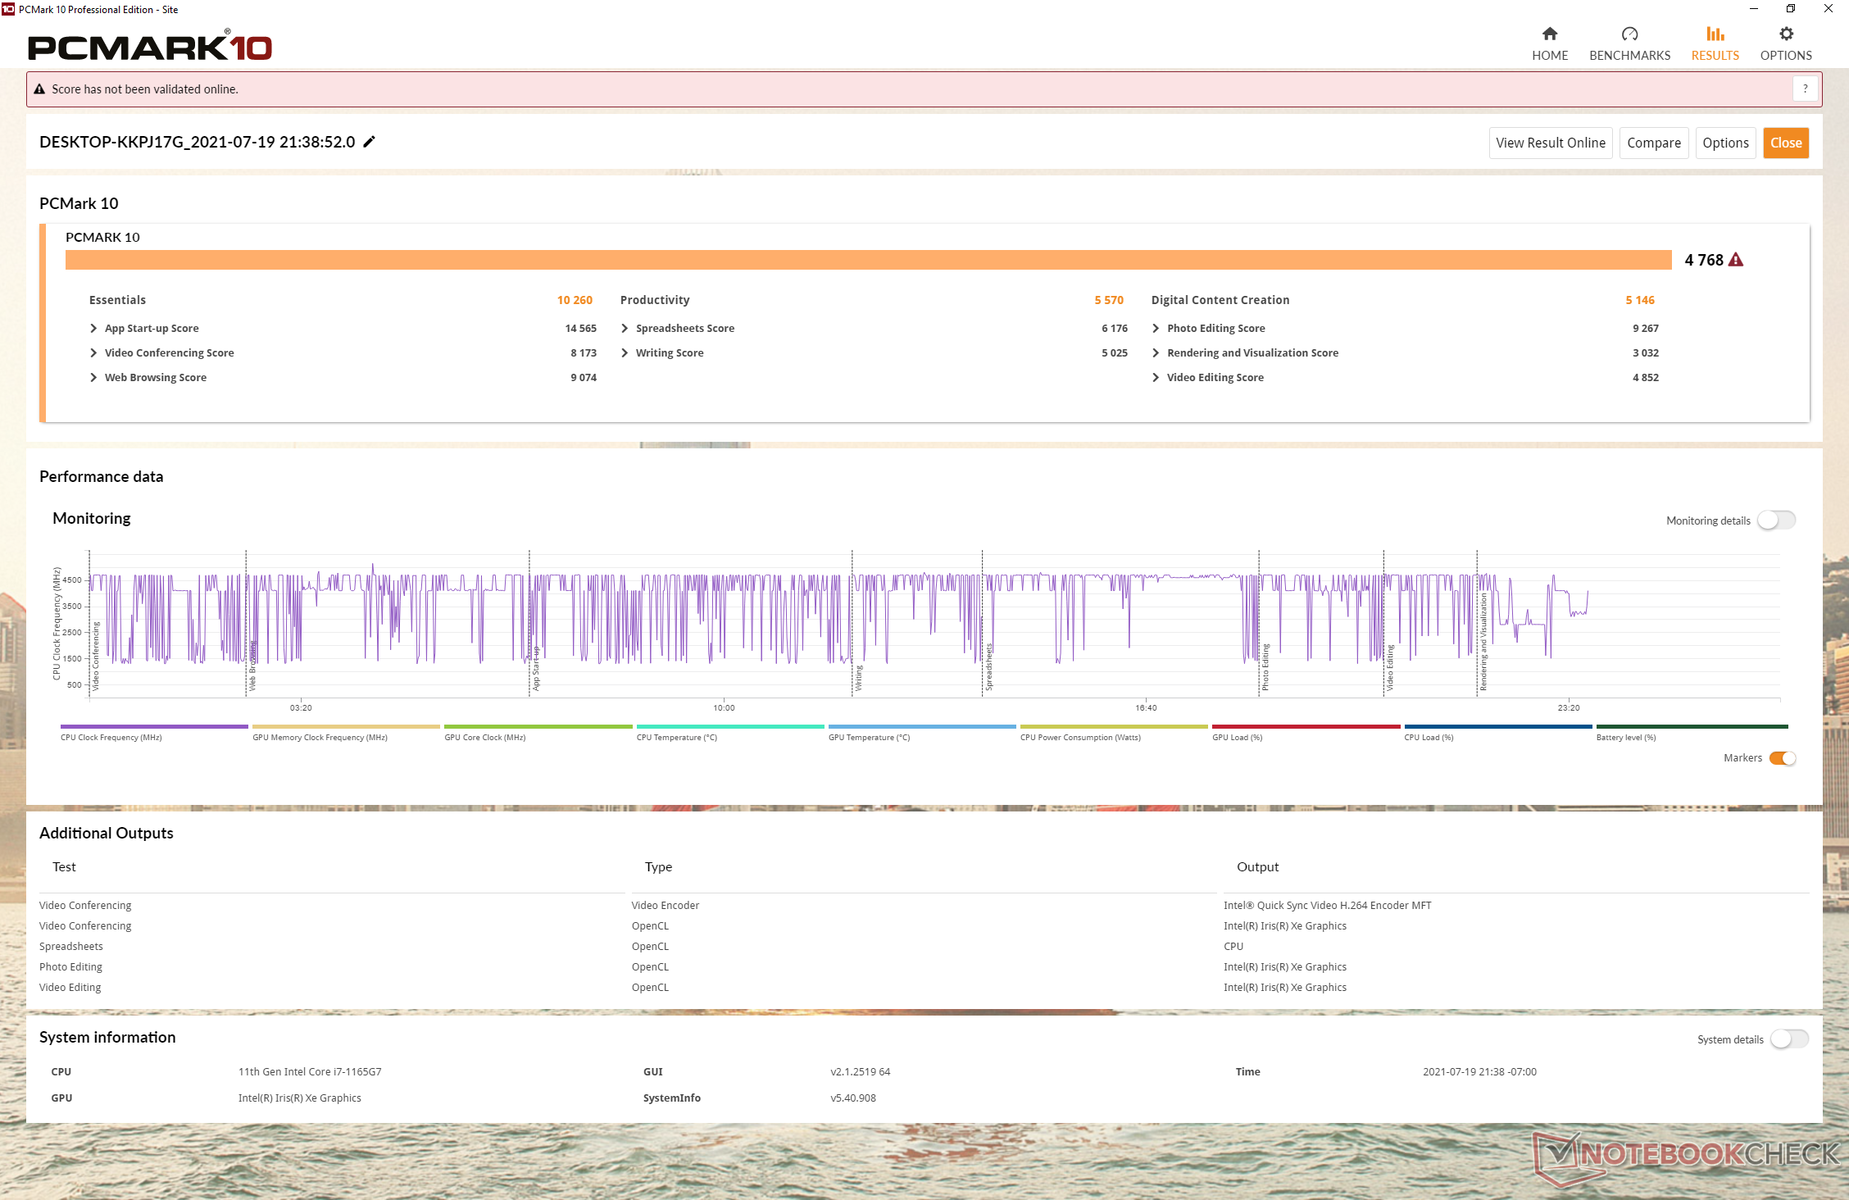Image resolution: width=1849 pixels, height=1200 pixels.
Task: Expand Photo Editing Score details
Action: coord(1156,328)
